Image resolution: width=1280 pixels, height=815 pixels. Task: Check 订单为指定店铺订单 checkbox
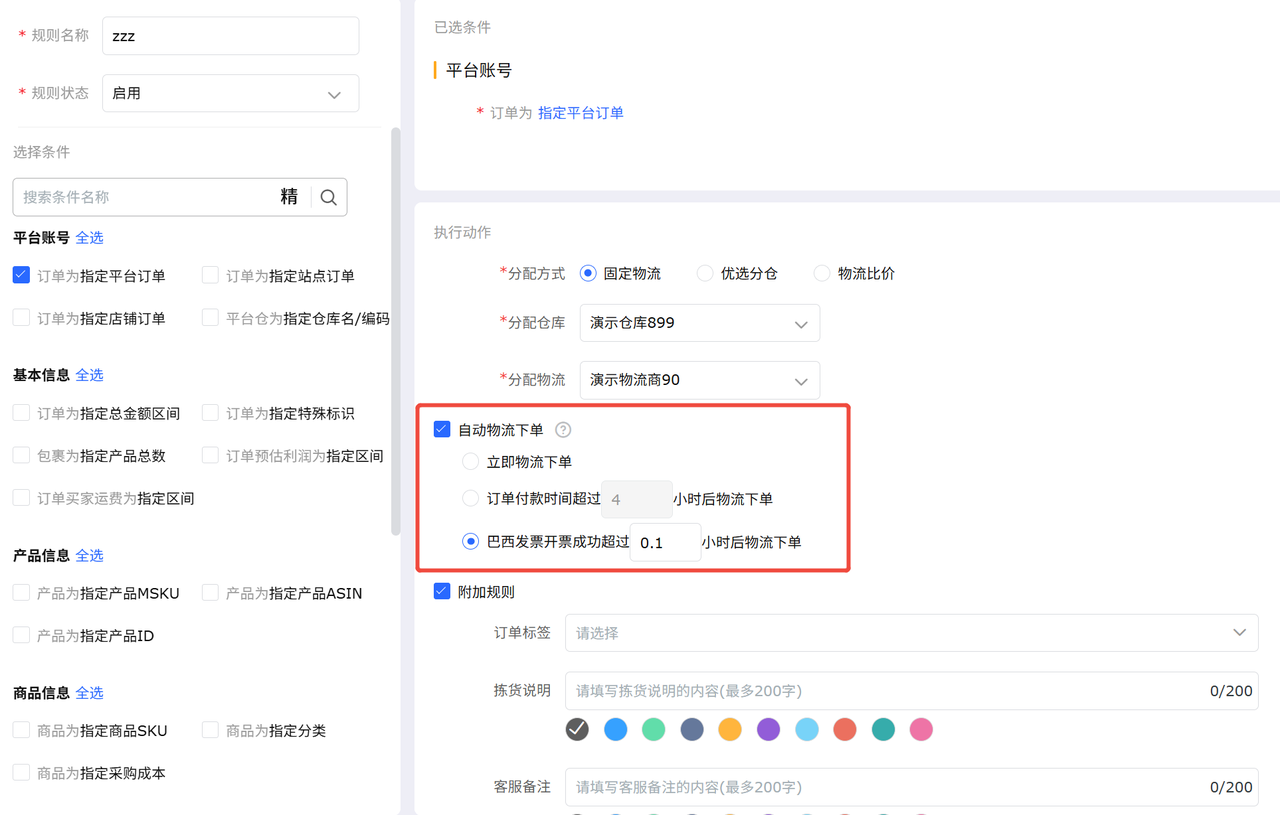pos(21,318)
